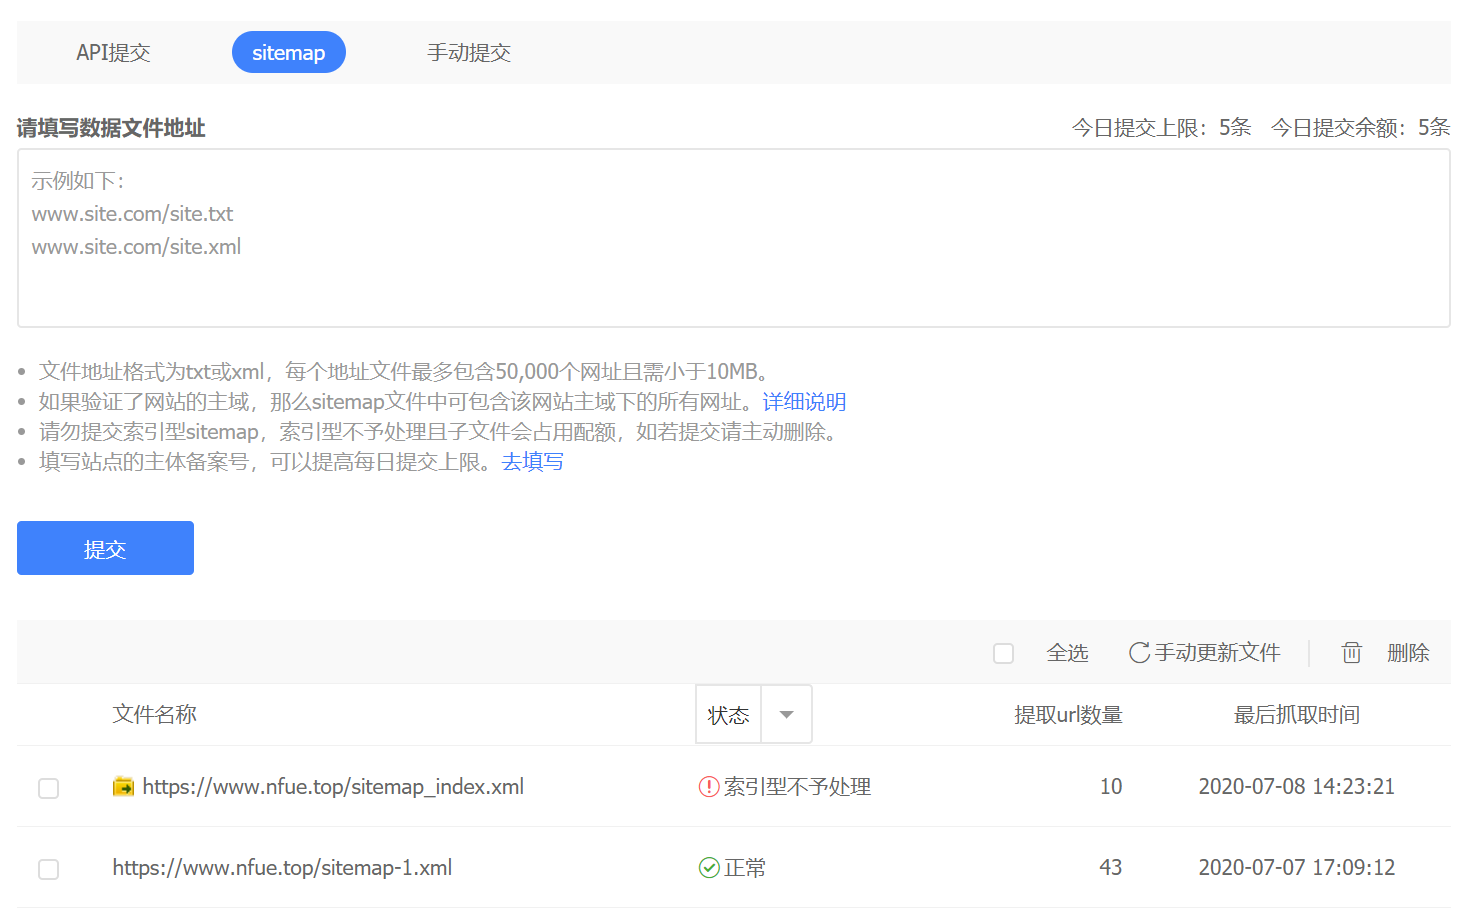Click the blue 提交 button

tap(105, 548)
